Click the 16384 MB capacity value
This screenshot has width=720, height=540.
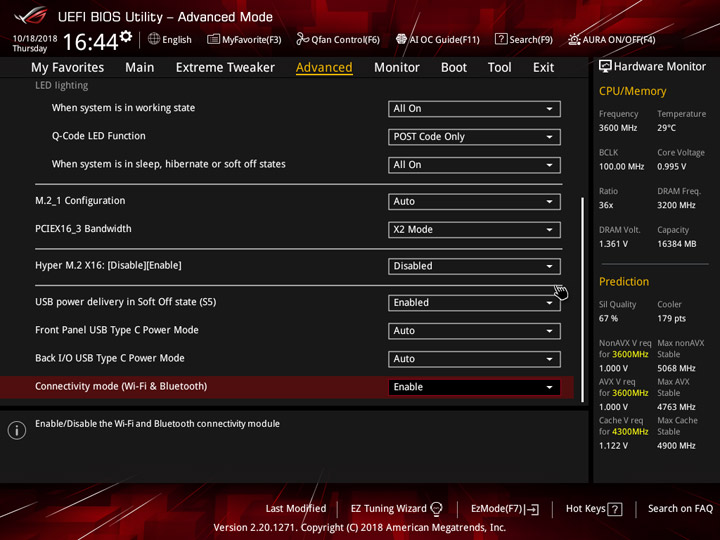tap(676, 244)
